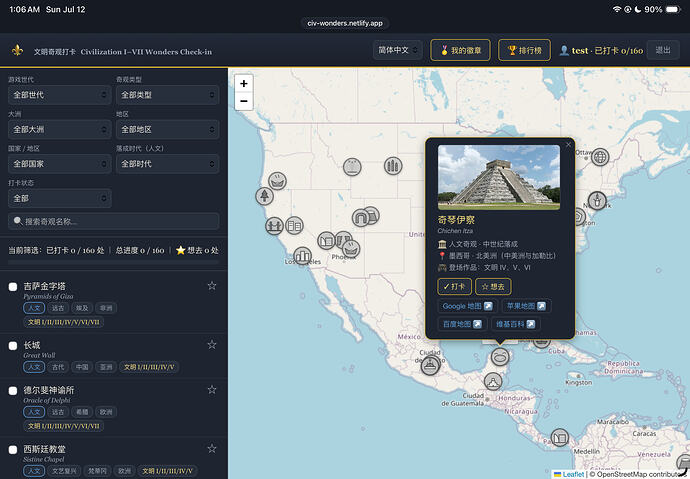
Task: Open 我的徽章 badges page
Action: click(460, 50)
